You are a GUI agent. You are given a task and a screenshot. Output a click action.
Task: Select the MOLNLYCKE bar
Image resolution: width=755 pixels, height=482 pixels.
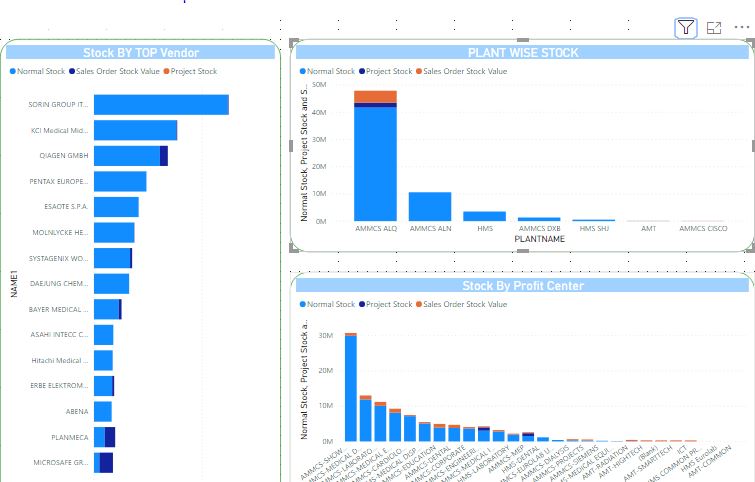[114, 233]
